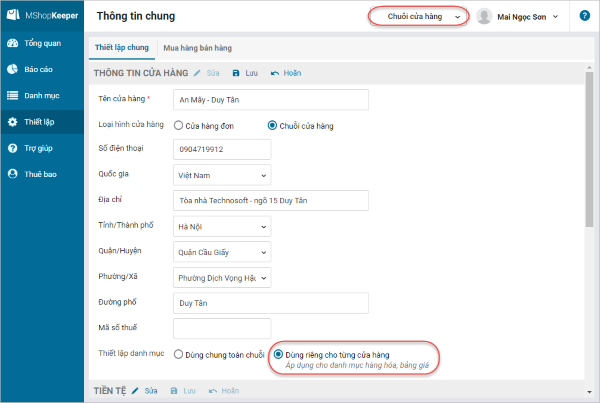The image size is (600, 403).
Task: Select Dùng chung toàn chuỗi option
Action: click(x=179, y=354)
